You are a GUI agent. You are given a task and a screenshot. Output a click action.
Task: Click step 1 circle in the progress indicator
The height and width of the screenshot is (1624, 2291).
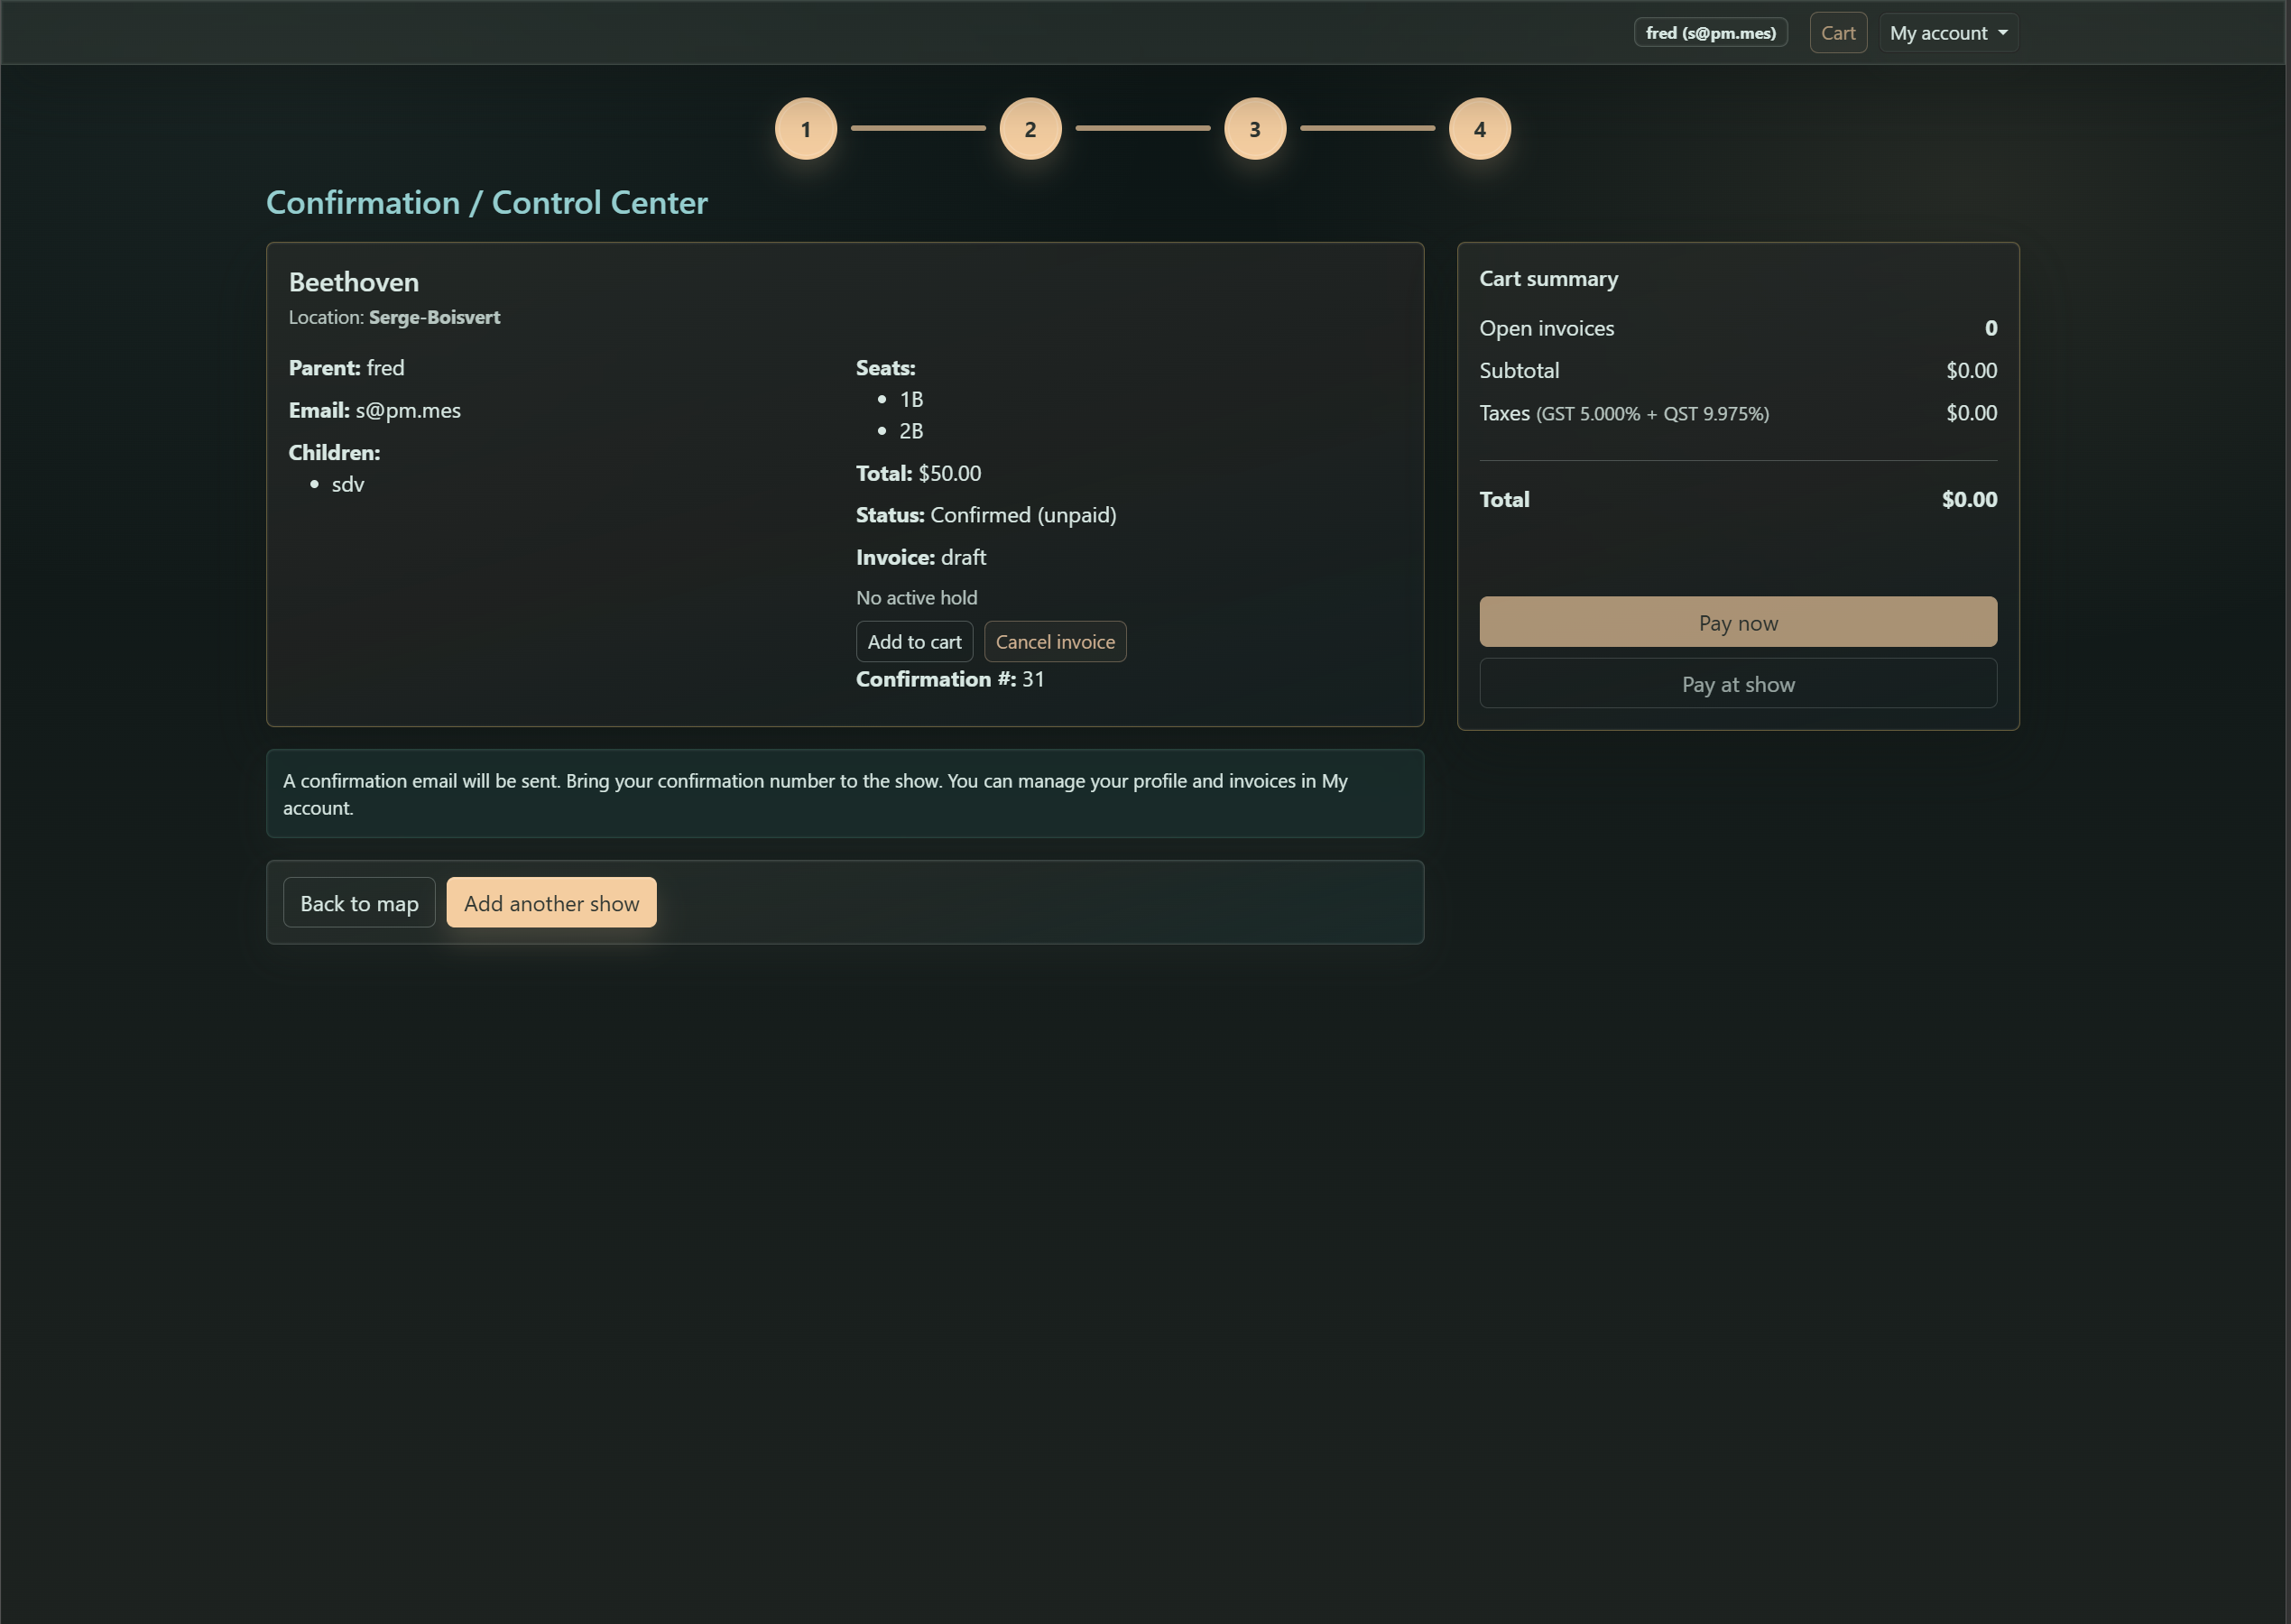pyautogui.click(x=805, y=128)
